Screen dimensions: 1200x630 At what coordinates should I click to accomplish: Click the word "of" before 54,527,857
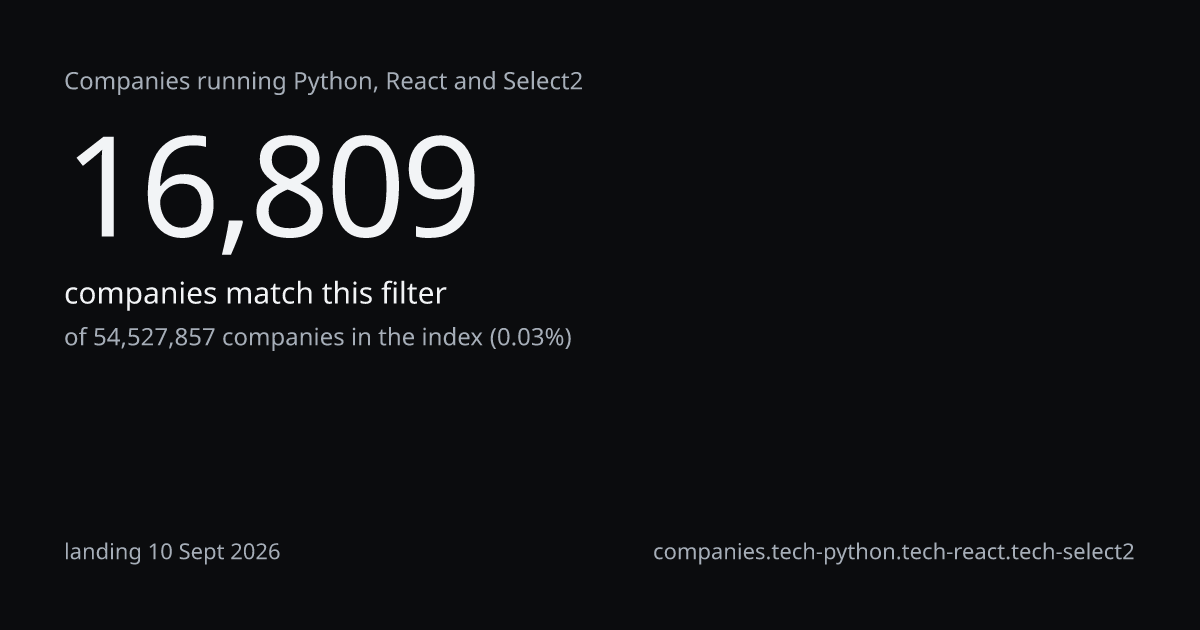tap(75, 337)
